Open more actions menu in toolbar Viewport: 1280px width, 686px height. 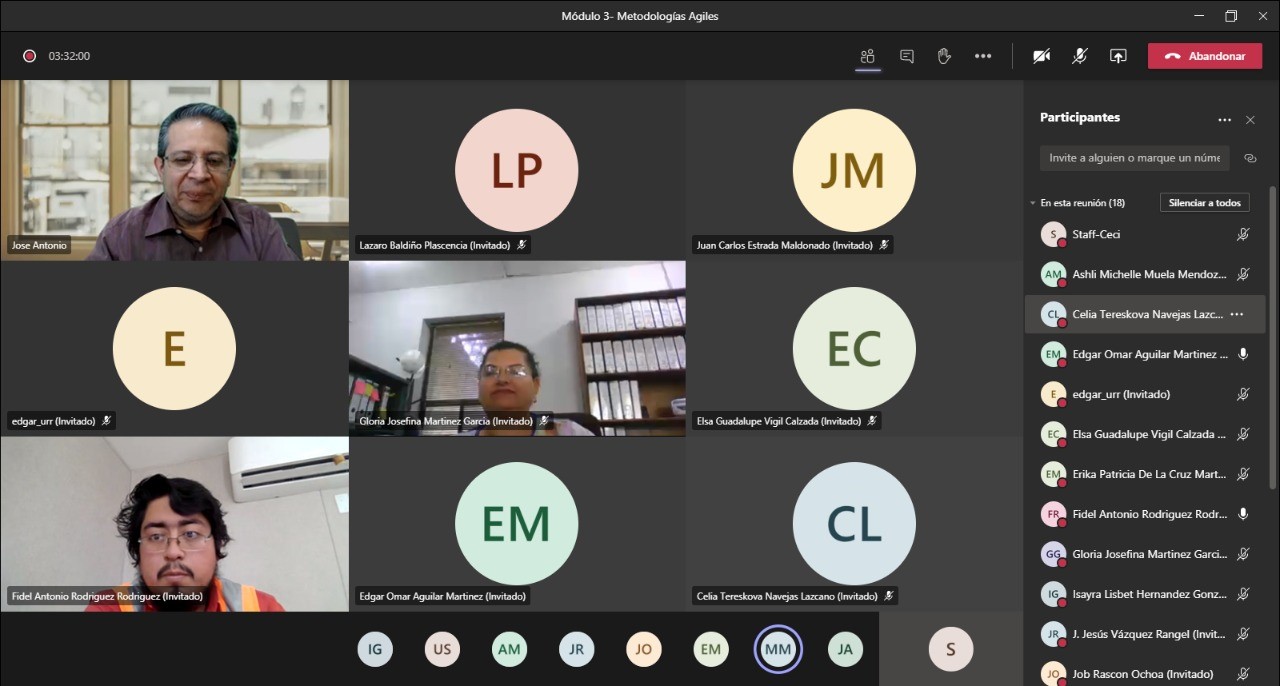tap(983, 56)
